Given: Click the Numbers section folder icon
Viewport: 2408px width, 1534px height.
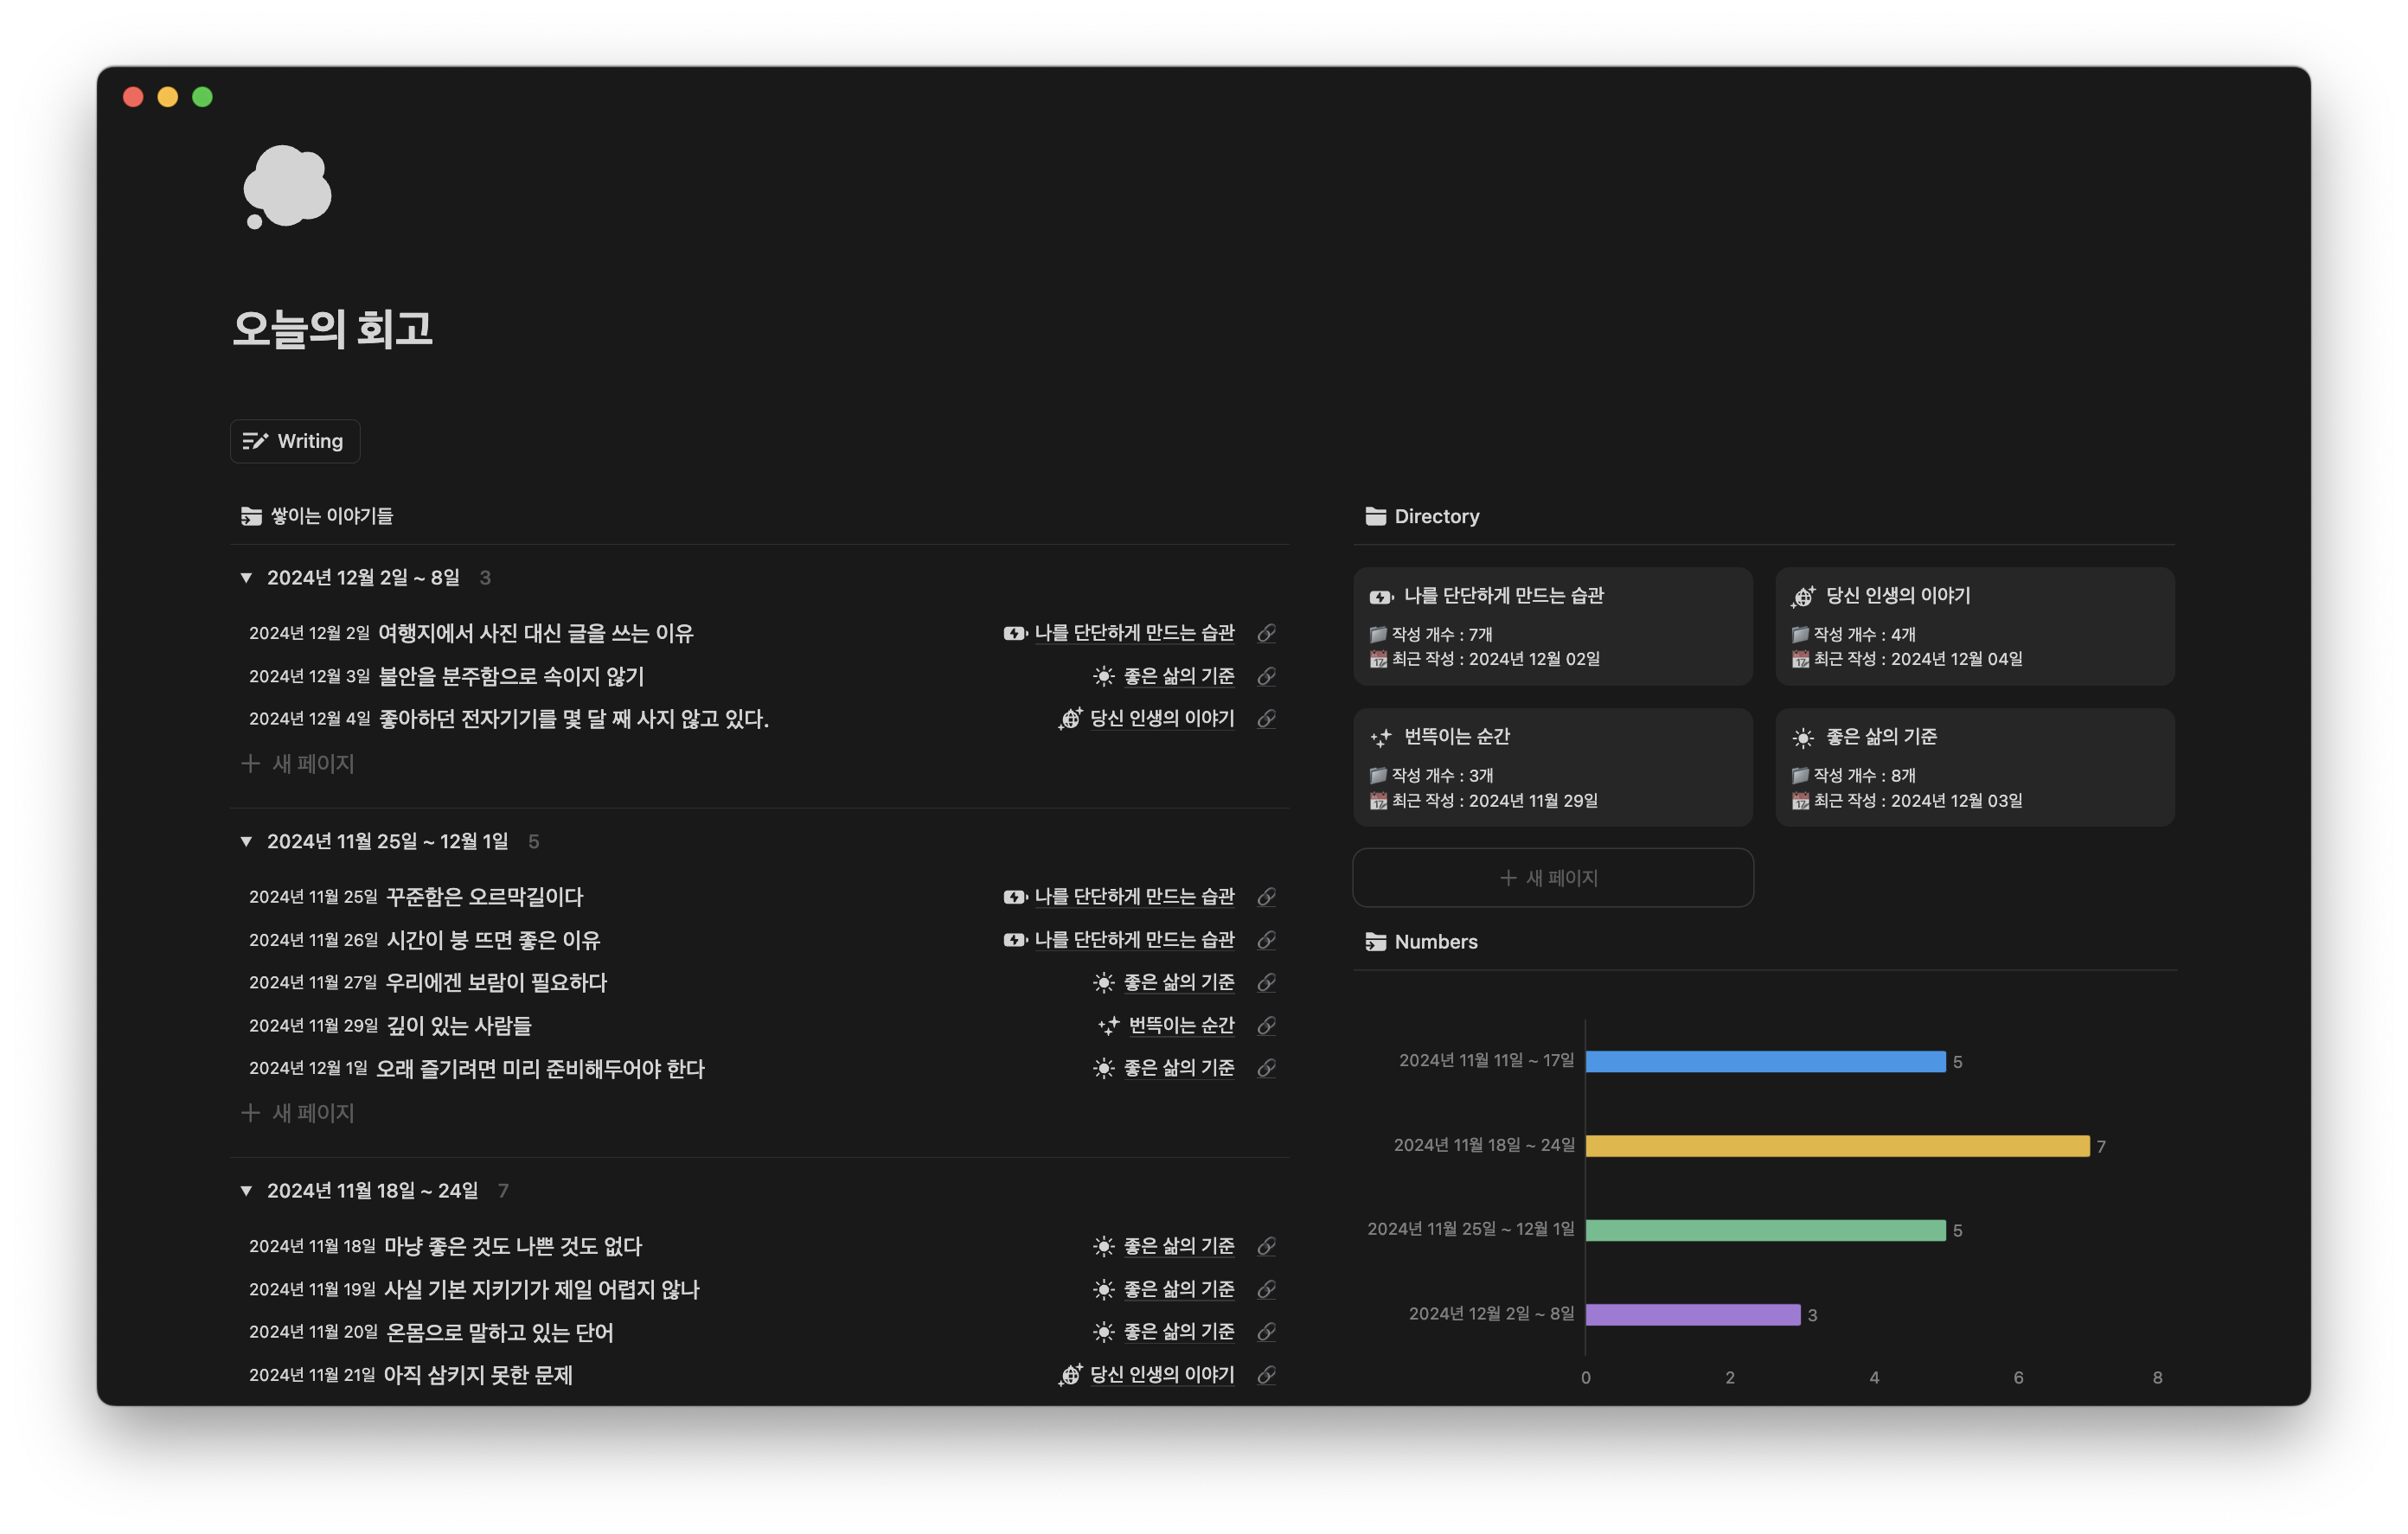Looking at the screenshot, I should (x=1375, y=942).
